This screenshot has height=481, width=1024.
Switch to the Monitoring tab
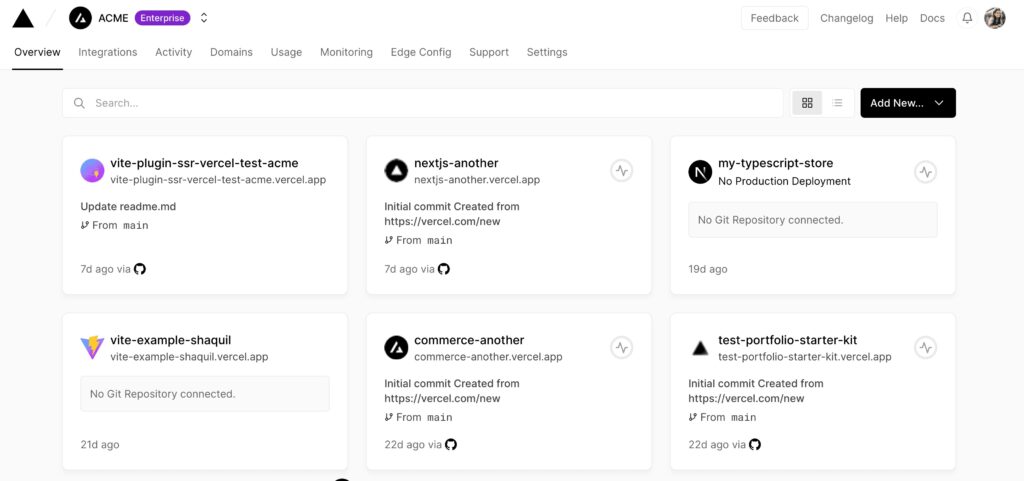coord(346,52)
